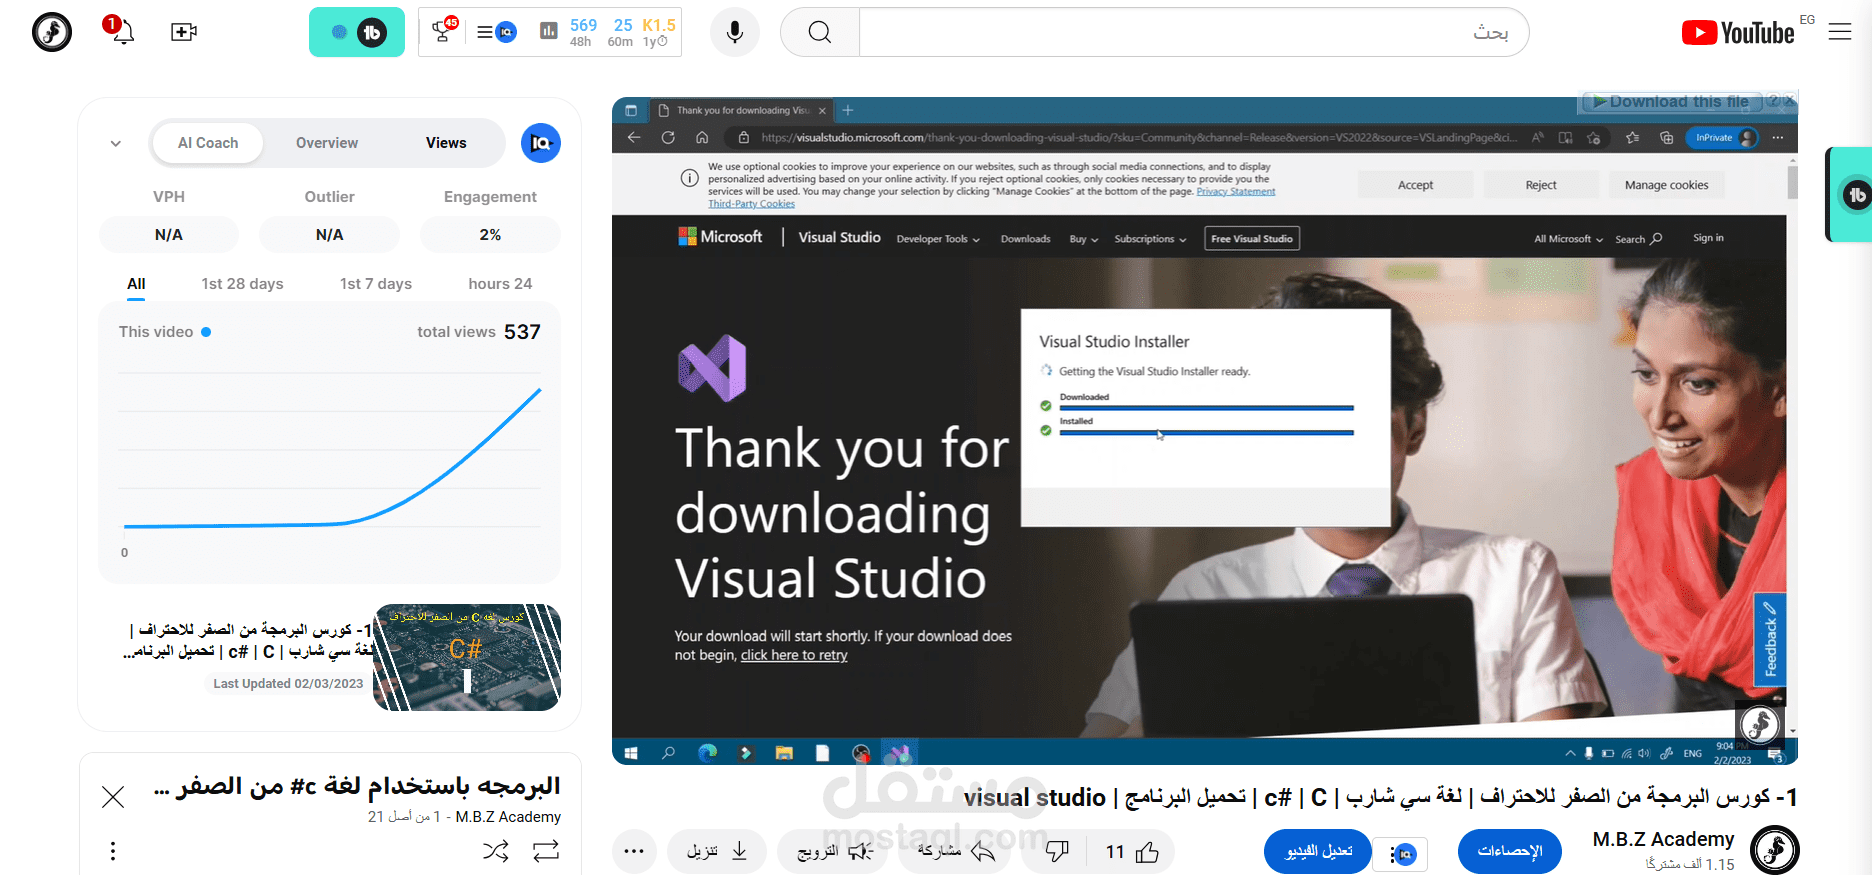Click the vidIQ stats bar chart icon
1872x875 pixels.
click(548, 32)
